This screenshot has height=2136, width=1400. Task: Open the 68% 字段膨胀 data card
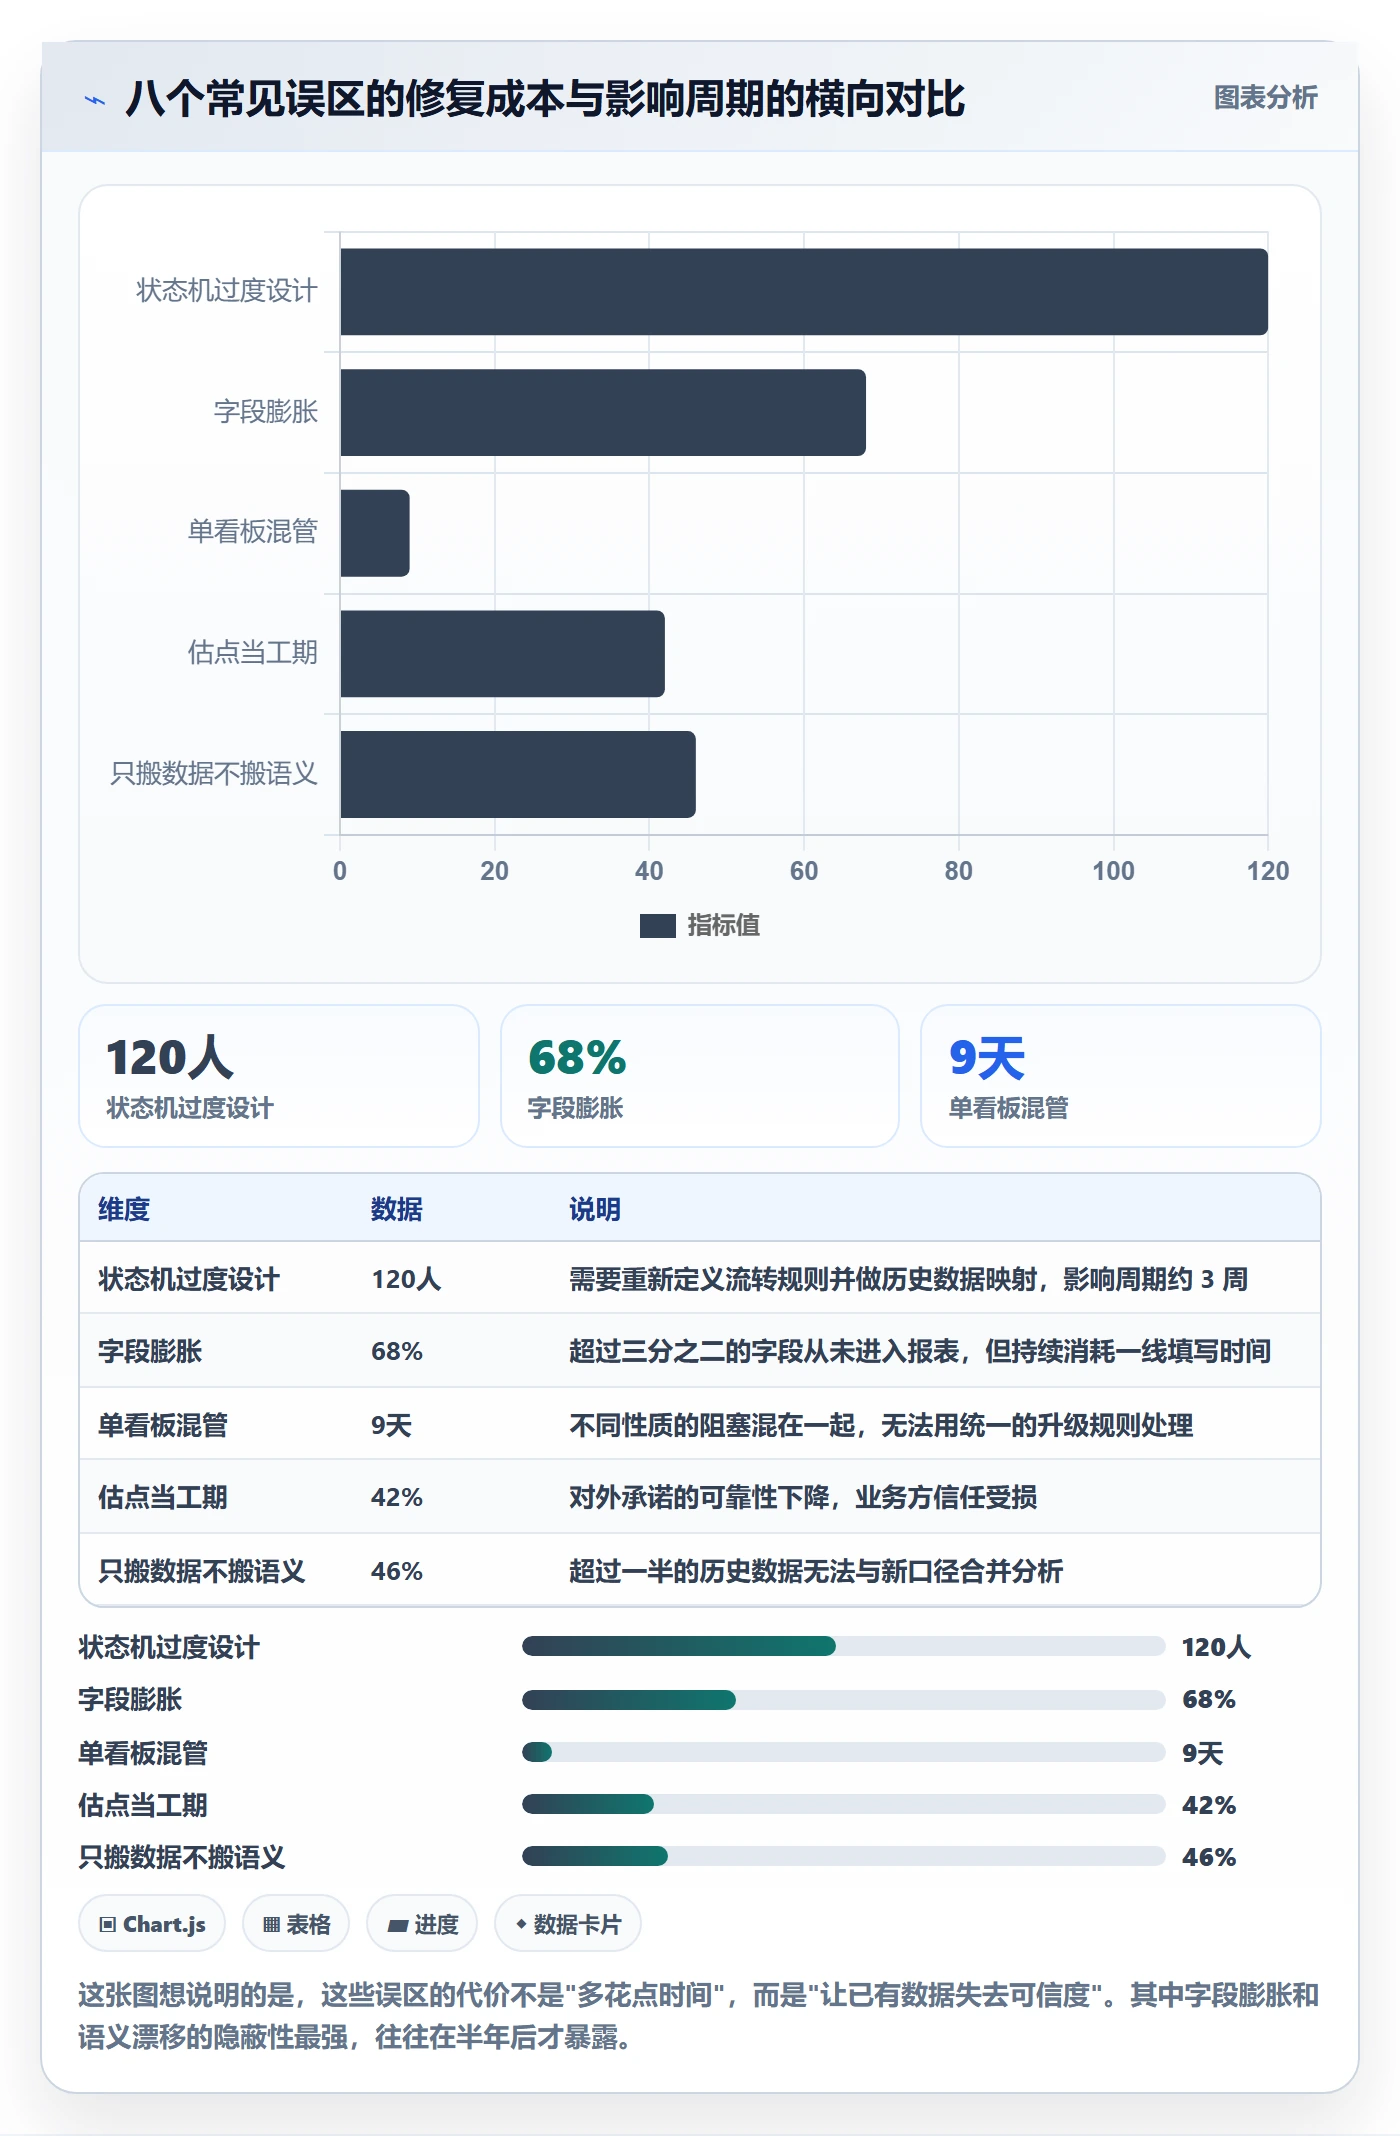click(700, 1076)
